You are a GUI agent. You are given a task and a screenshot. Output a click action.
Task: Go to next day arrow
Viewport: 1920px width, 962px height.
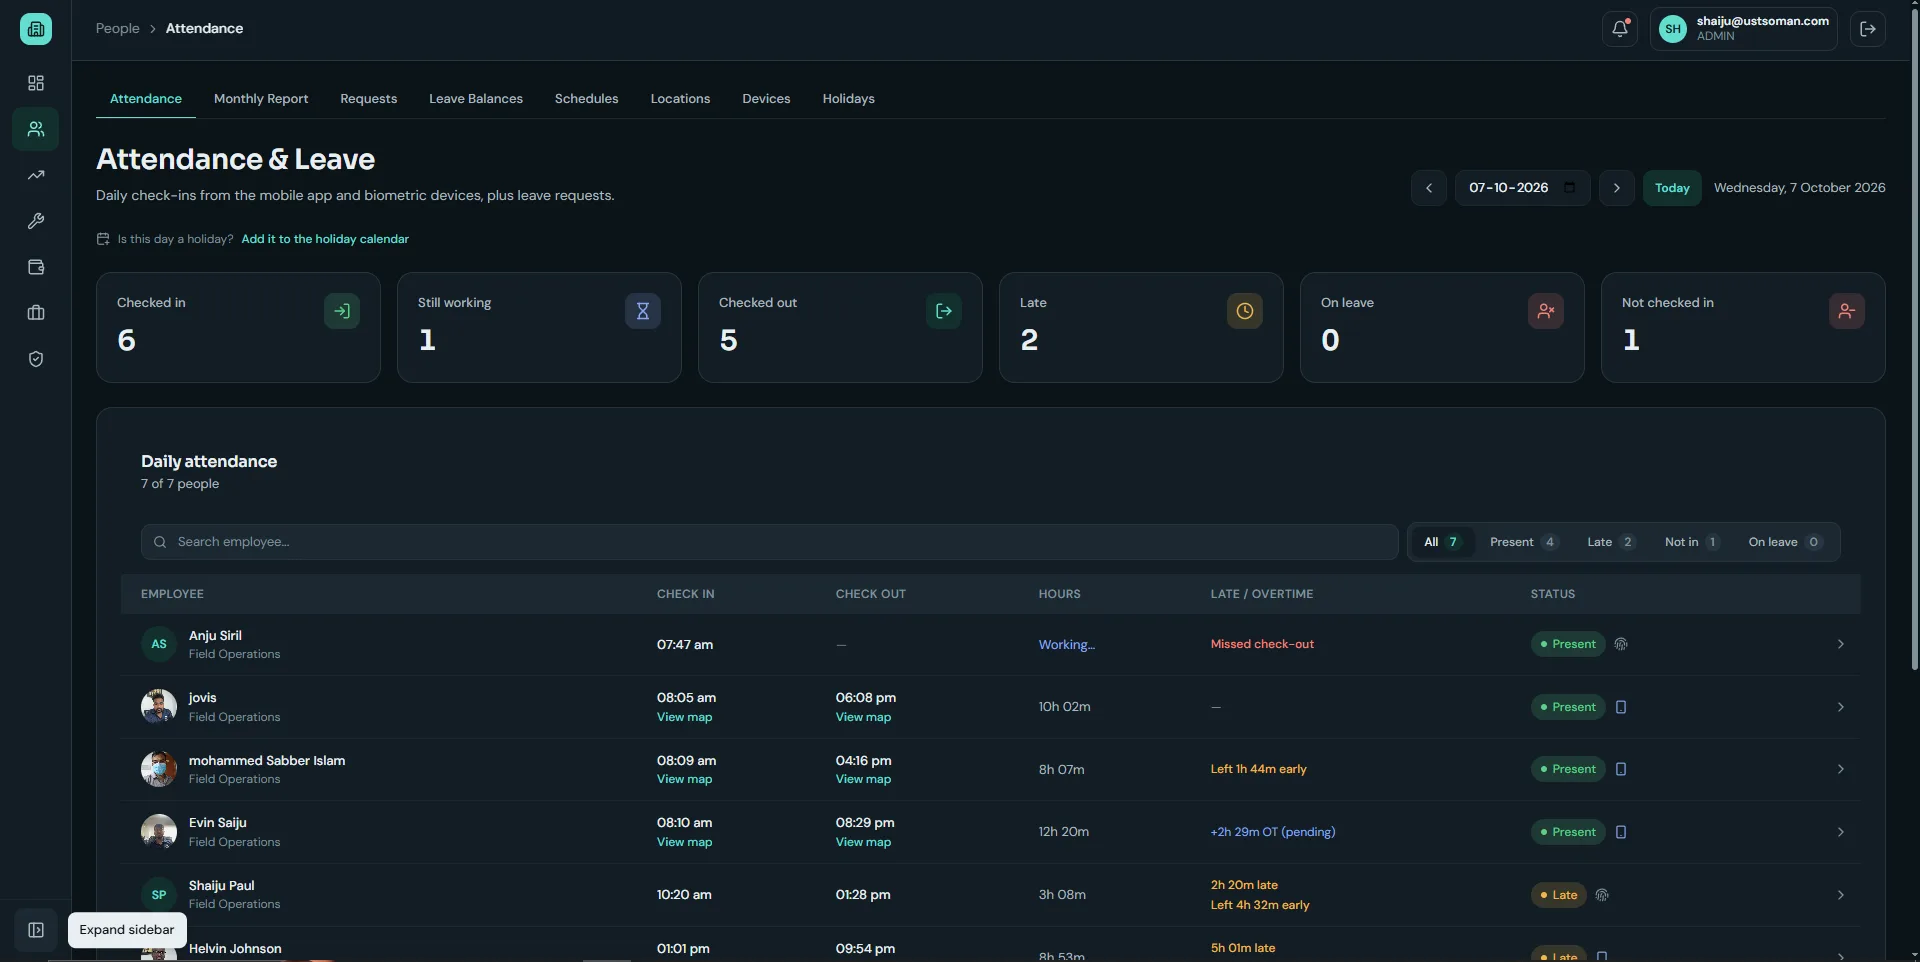[x=1617, y=188]
